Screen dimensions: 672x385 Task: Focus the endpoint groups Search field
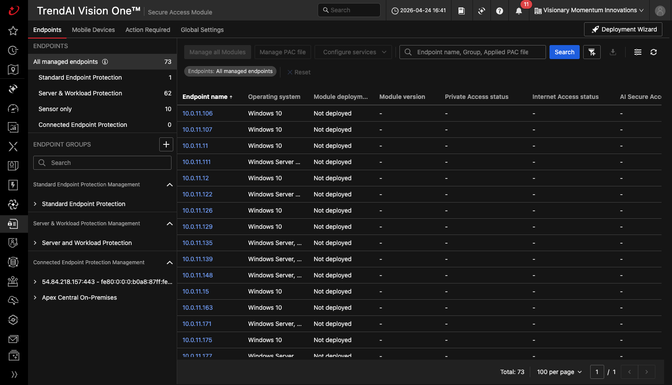(102, 162)
